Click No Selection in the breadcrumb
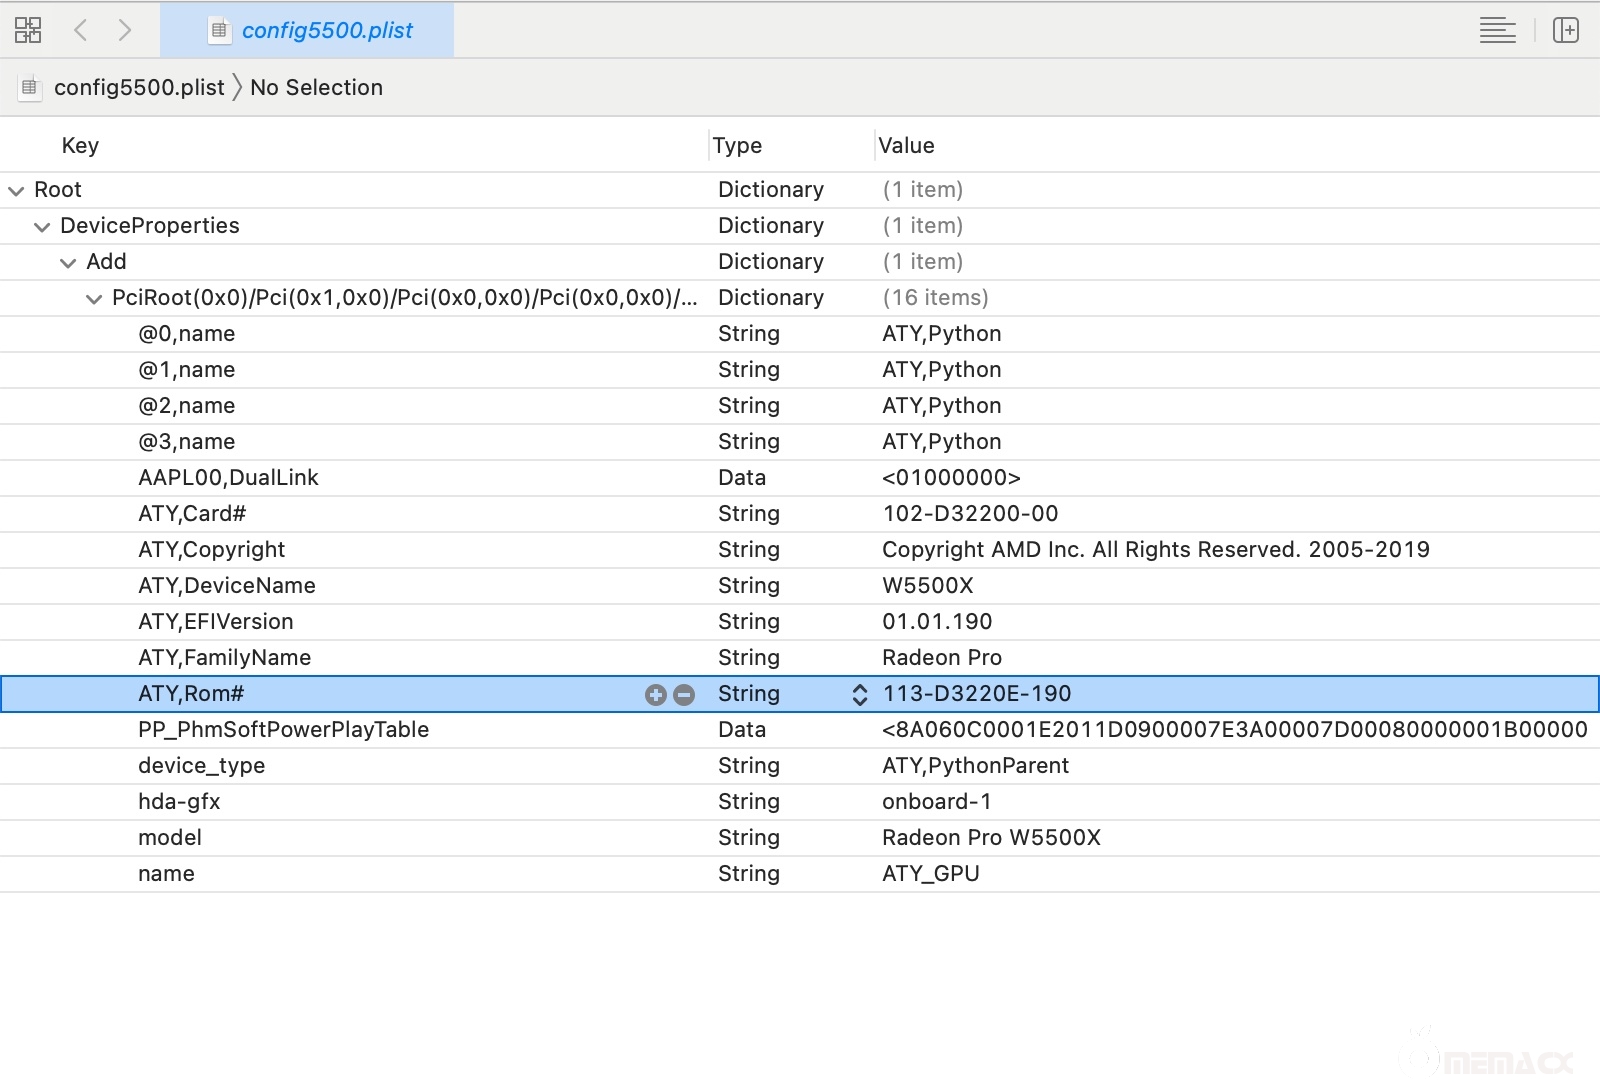 click(316, 88)
